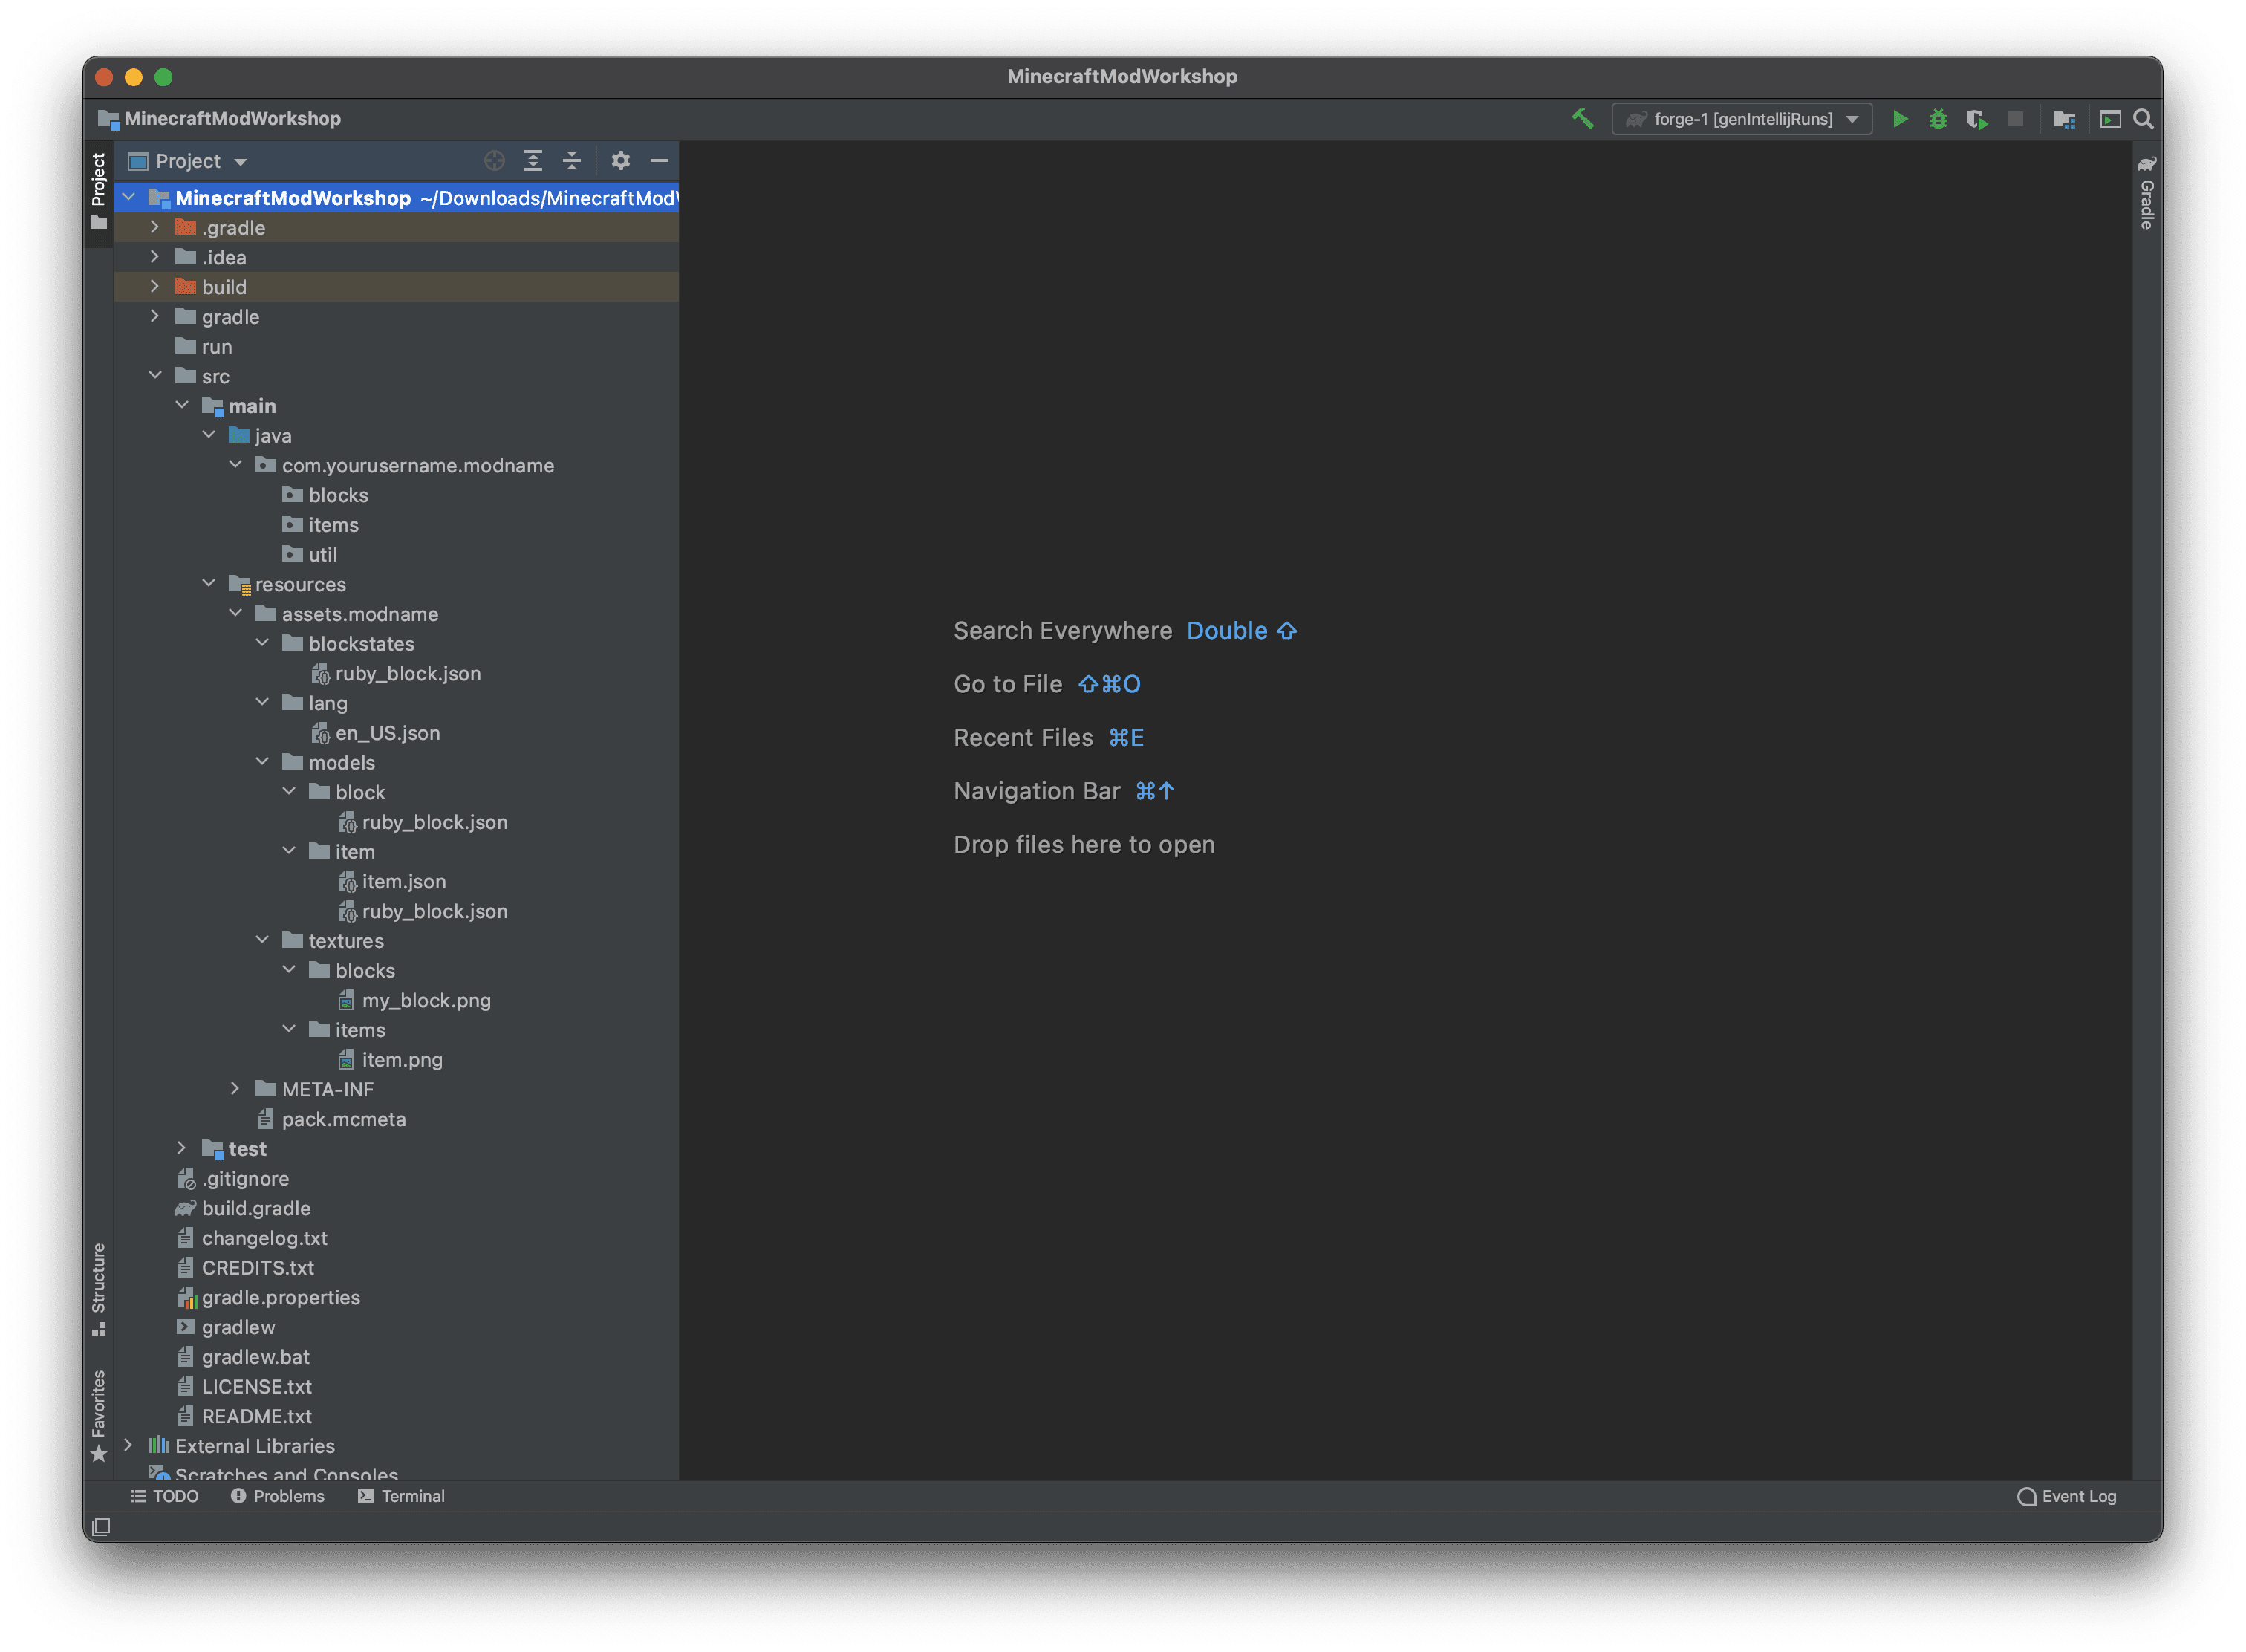
Task: Open the Event Log
Action: click(2066, 1496)
